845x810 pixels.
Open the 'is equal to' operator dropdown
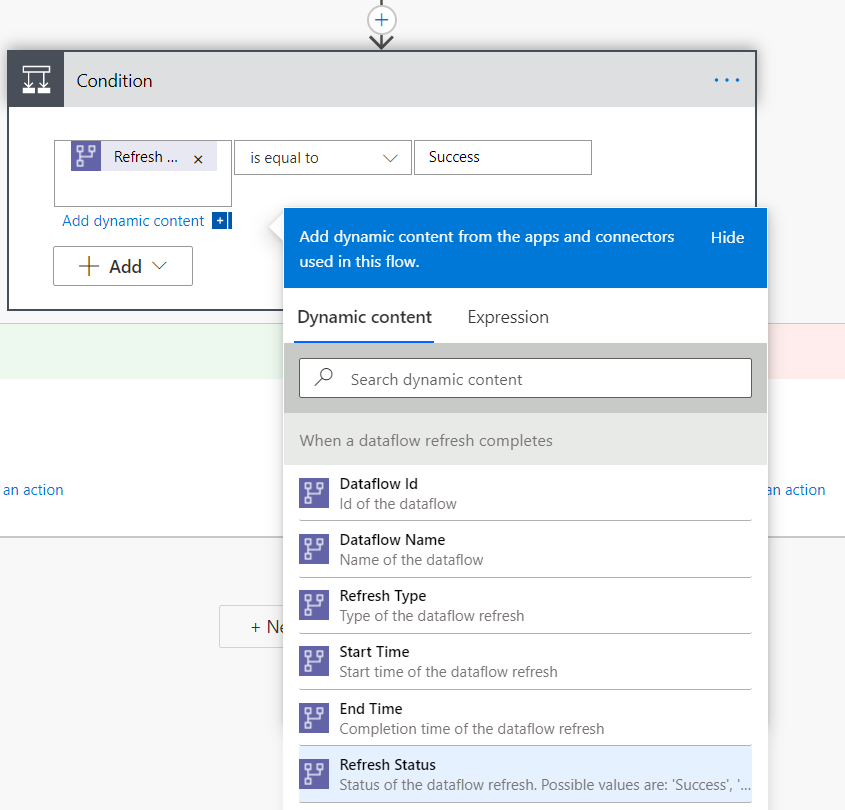click(323, 157)
